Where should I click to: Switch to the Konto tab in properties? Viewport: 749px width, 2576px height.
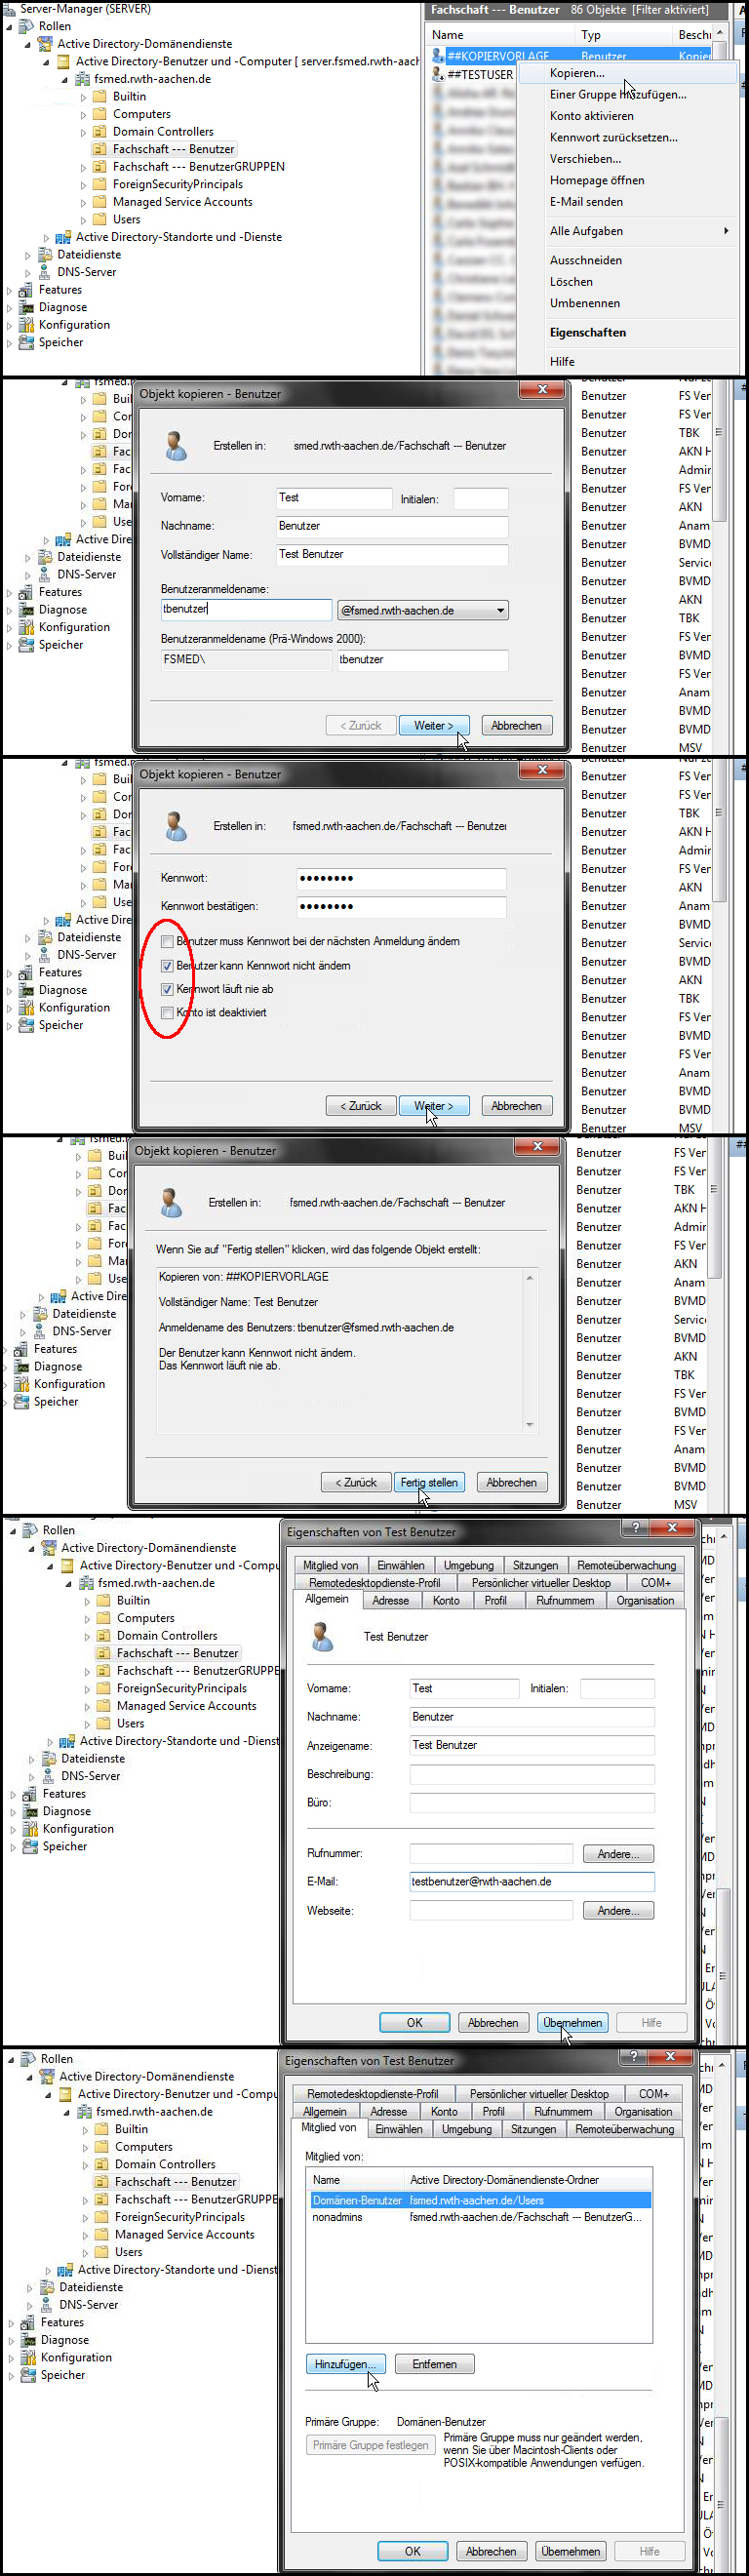point(446,1601)
